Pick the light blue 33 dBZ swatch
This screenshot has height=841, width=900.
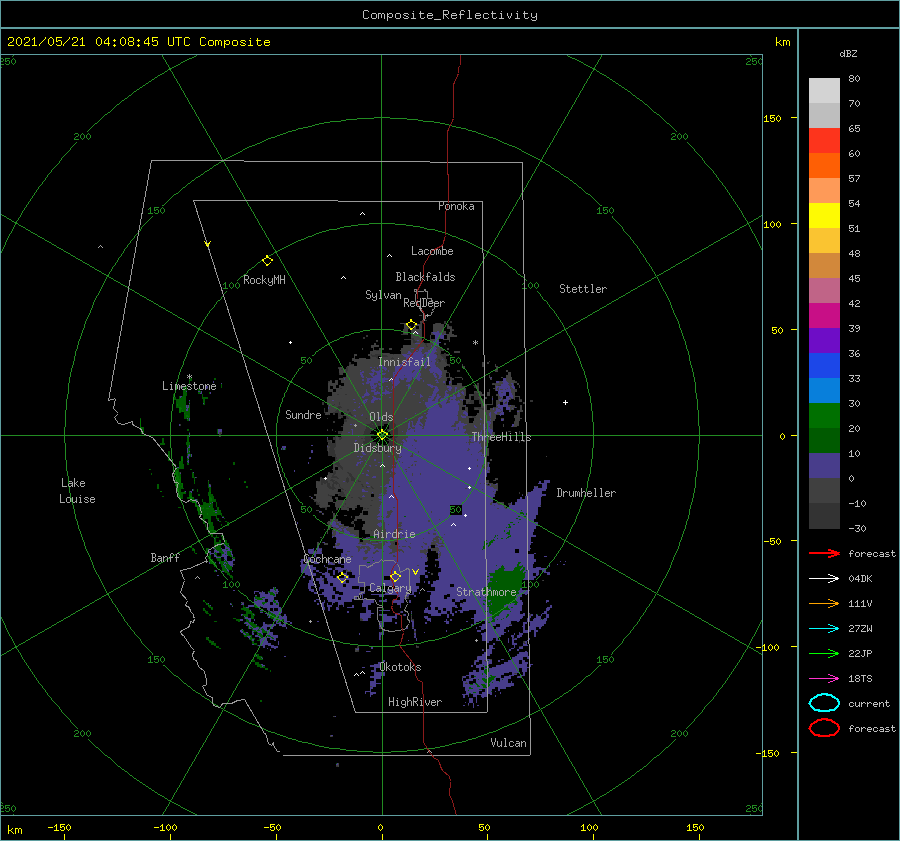tap(824, 390)
